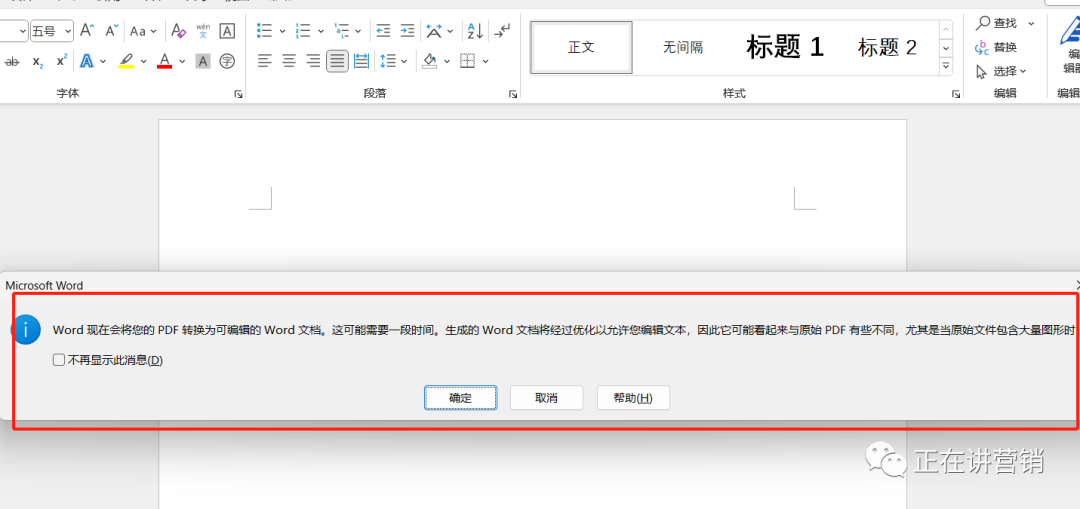Toggle strikethrough formatting
This screenshot has width=1080, height=509.
pos(12,61)
